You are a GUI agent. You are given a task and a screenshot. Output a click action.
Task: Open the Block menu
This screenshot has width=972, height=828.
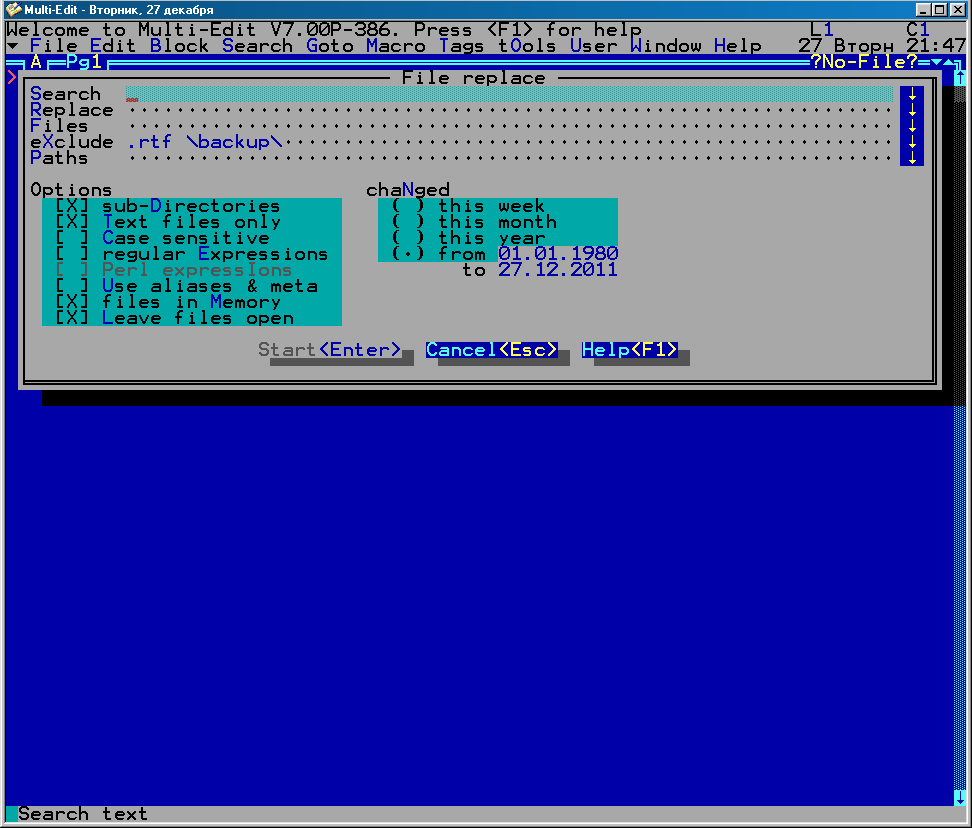[x=179, y=46]
